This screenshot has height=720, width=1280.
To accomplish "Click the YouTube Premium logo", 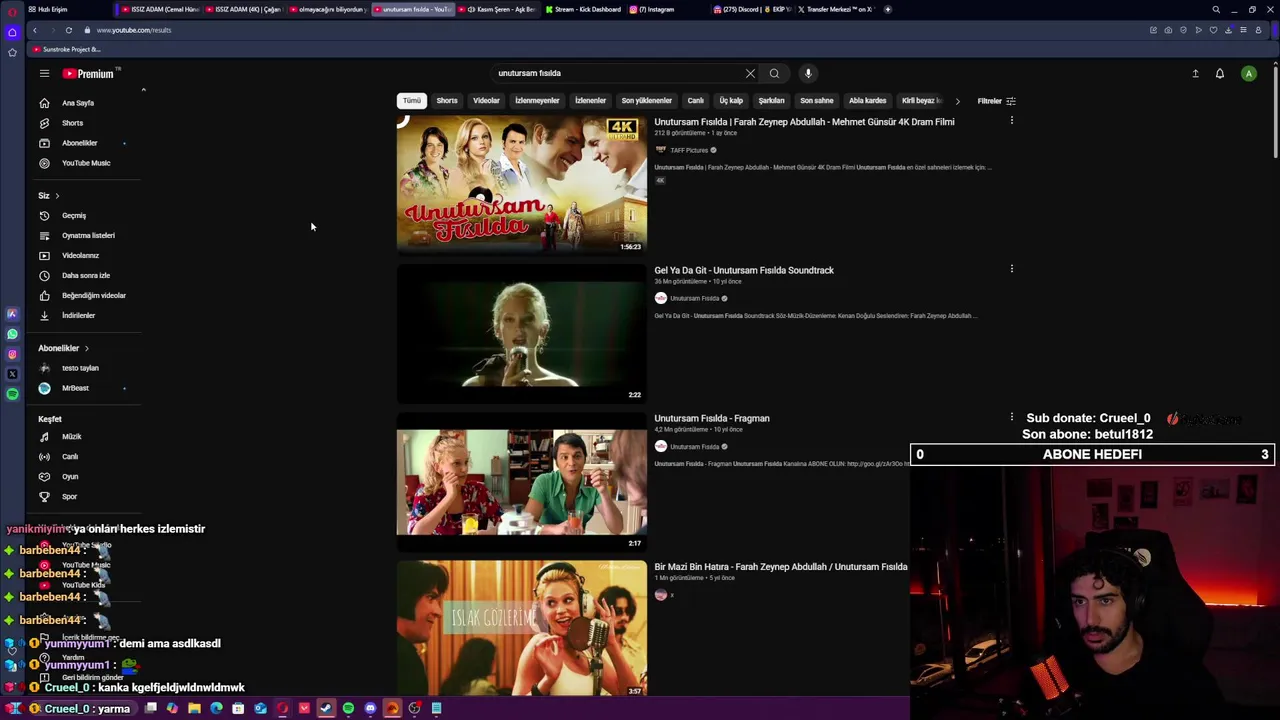I will coord(89,73).
